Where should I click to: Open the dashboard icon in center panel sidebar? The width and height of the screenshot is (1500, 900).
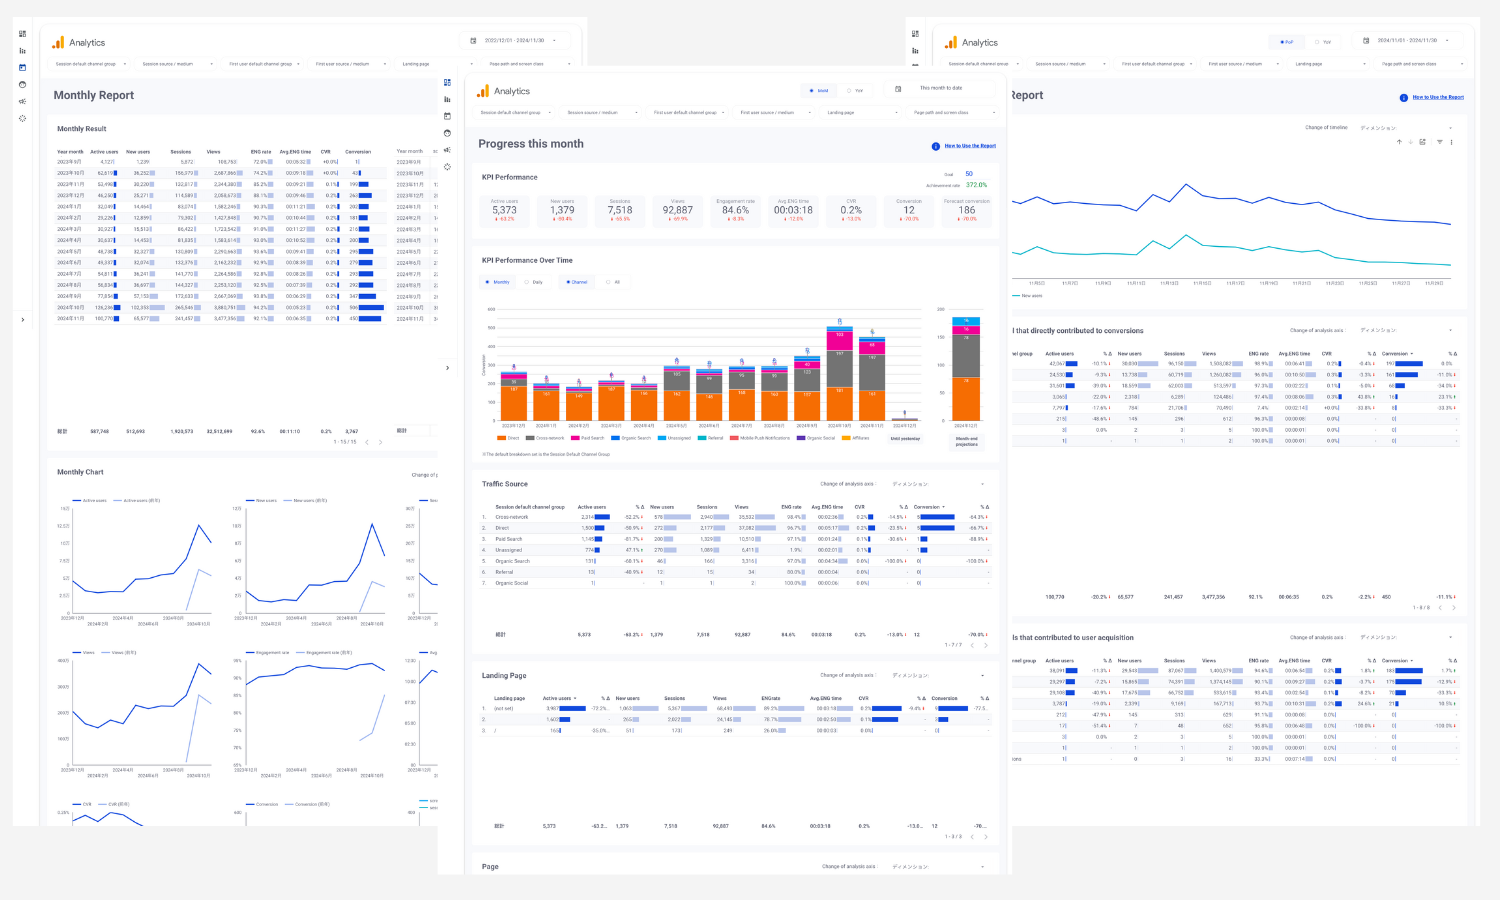point(447,83)
